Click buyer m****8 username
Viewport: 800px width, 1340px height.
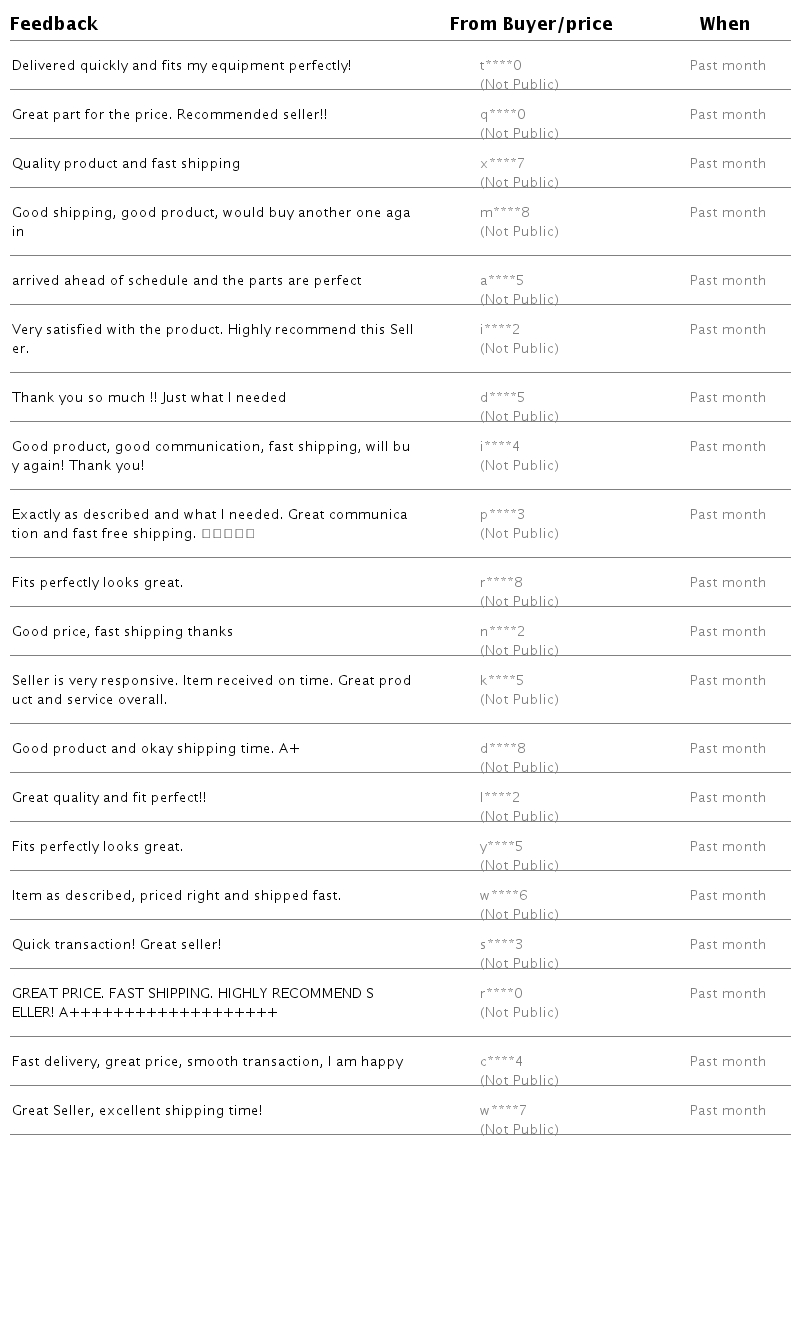pyautogui.click(x=505, y=213)
